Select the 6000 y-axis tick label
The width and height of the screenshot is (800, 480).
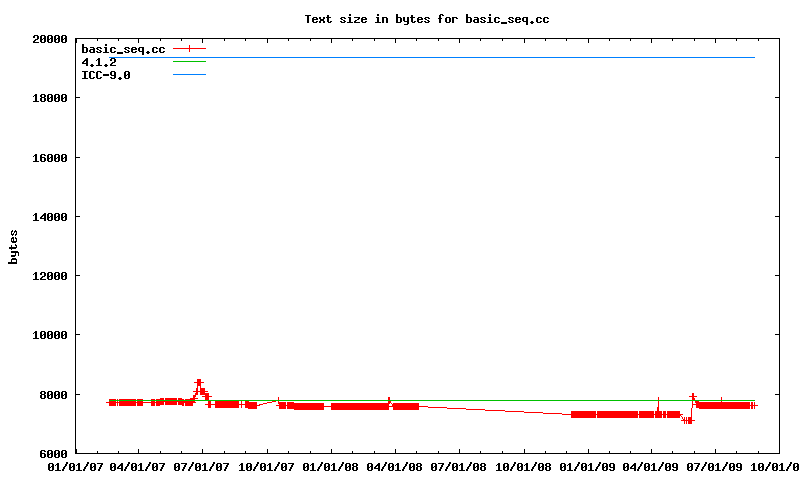(x=51, y=454)
